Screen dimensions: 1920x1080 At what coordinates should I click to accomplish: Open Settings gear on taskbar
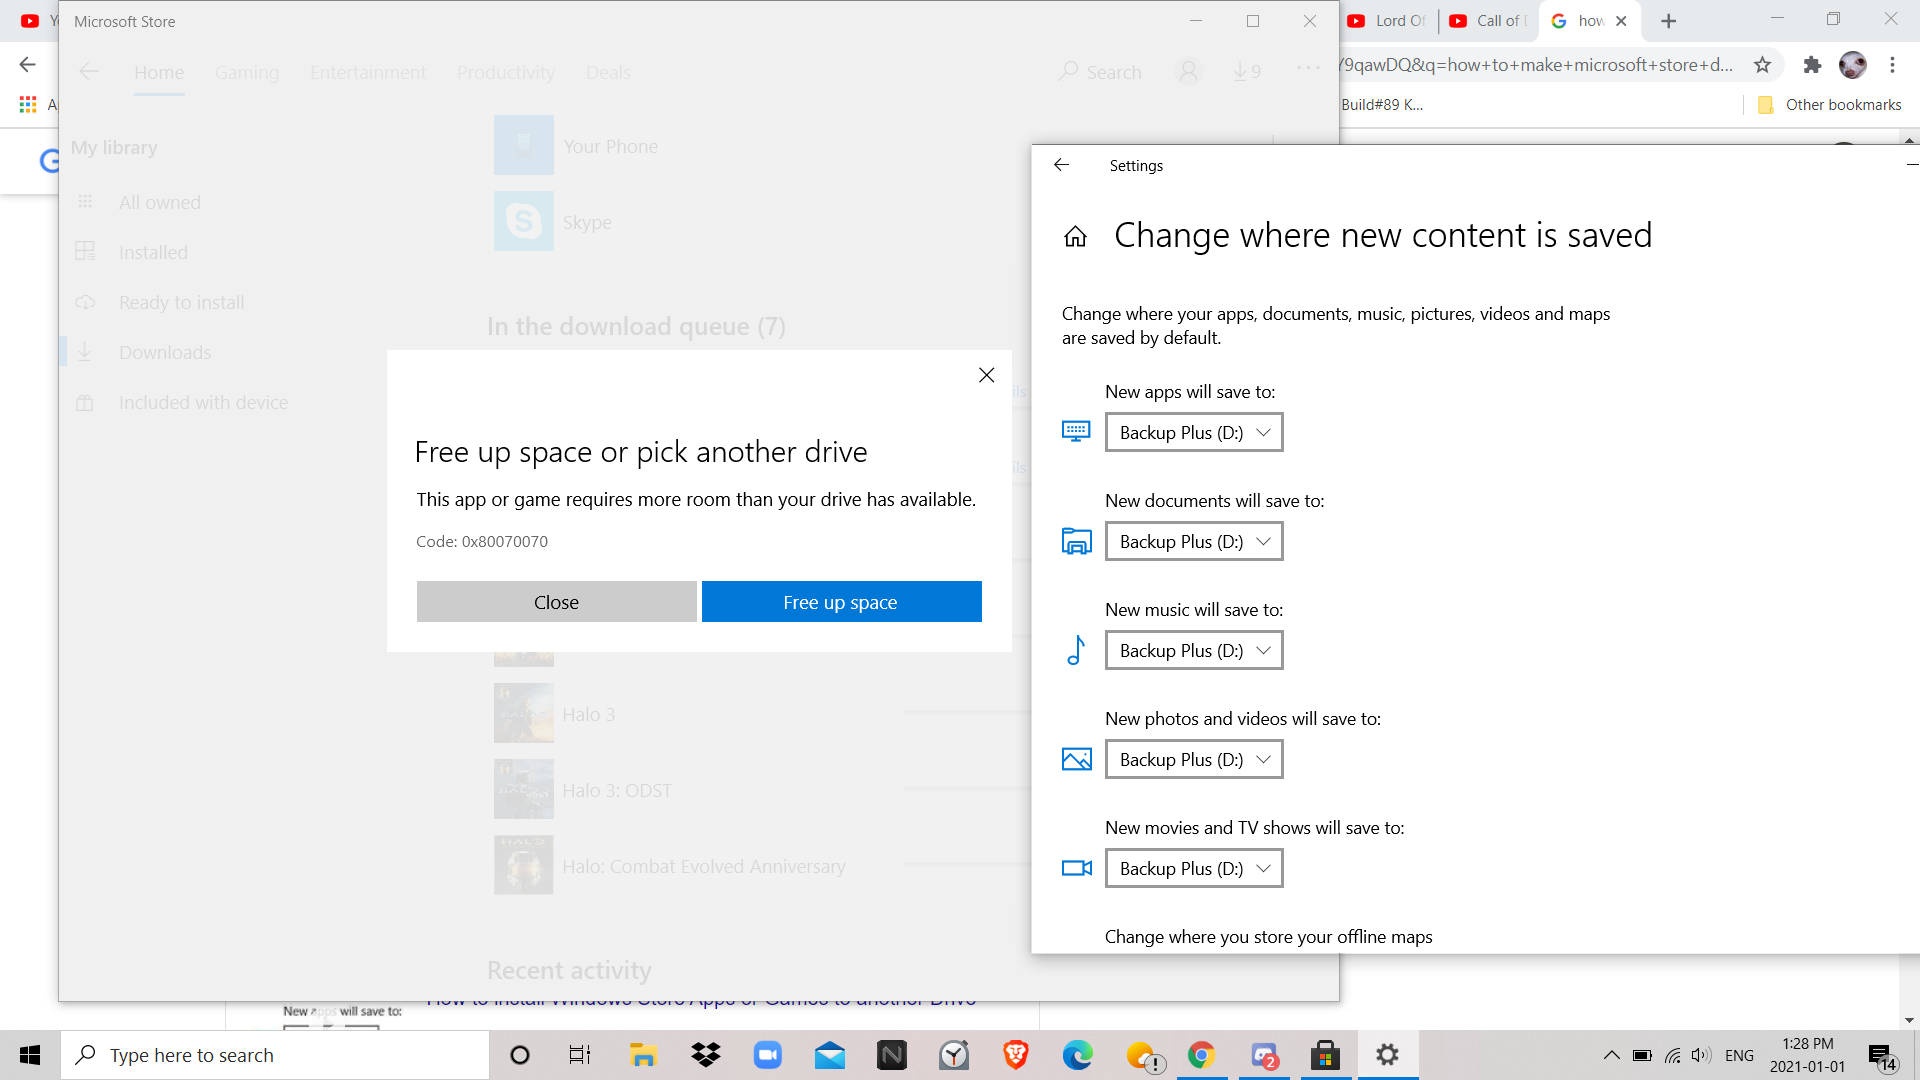click(x=1388, y=1055)
